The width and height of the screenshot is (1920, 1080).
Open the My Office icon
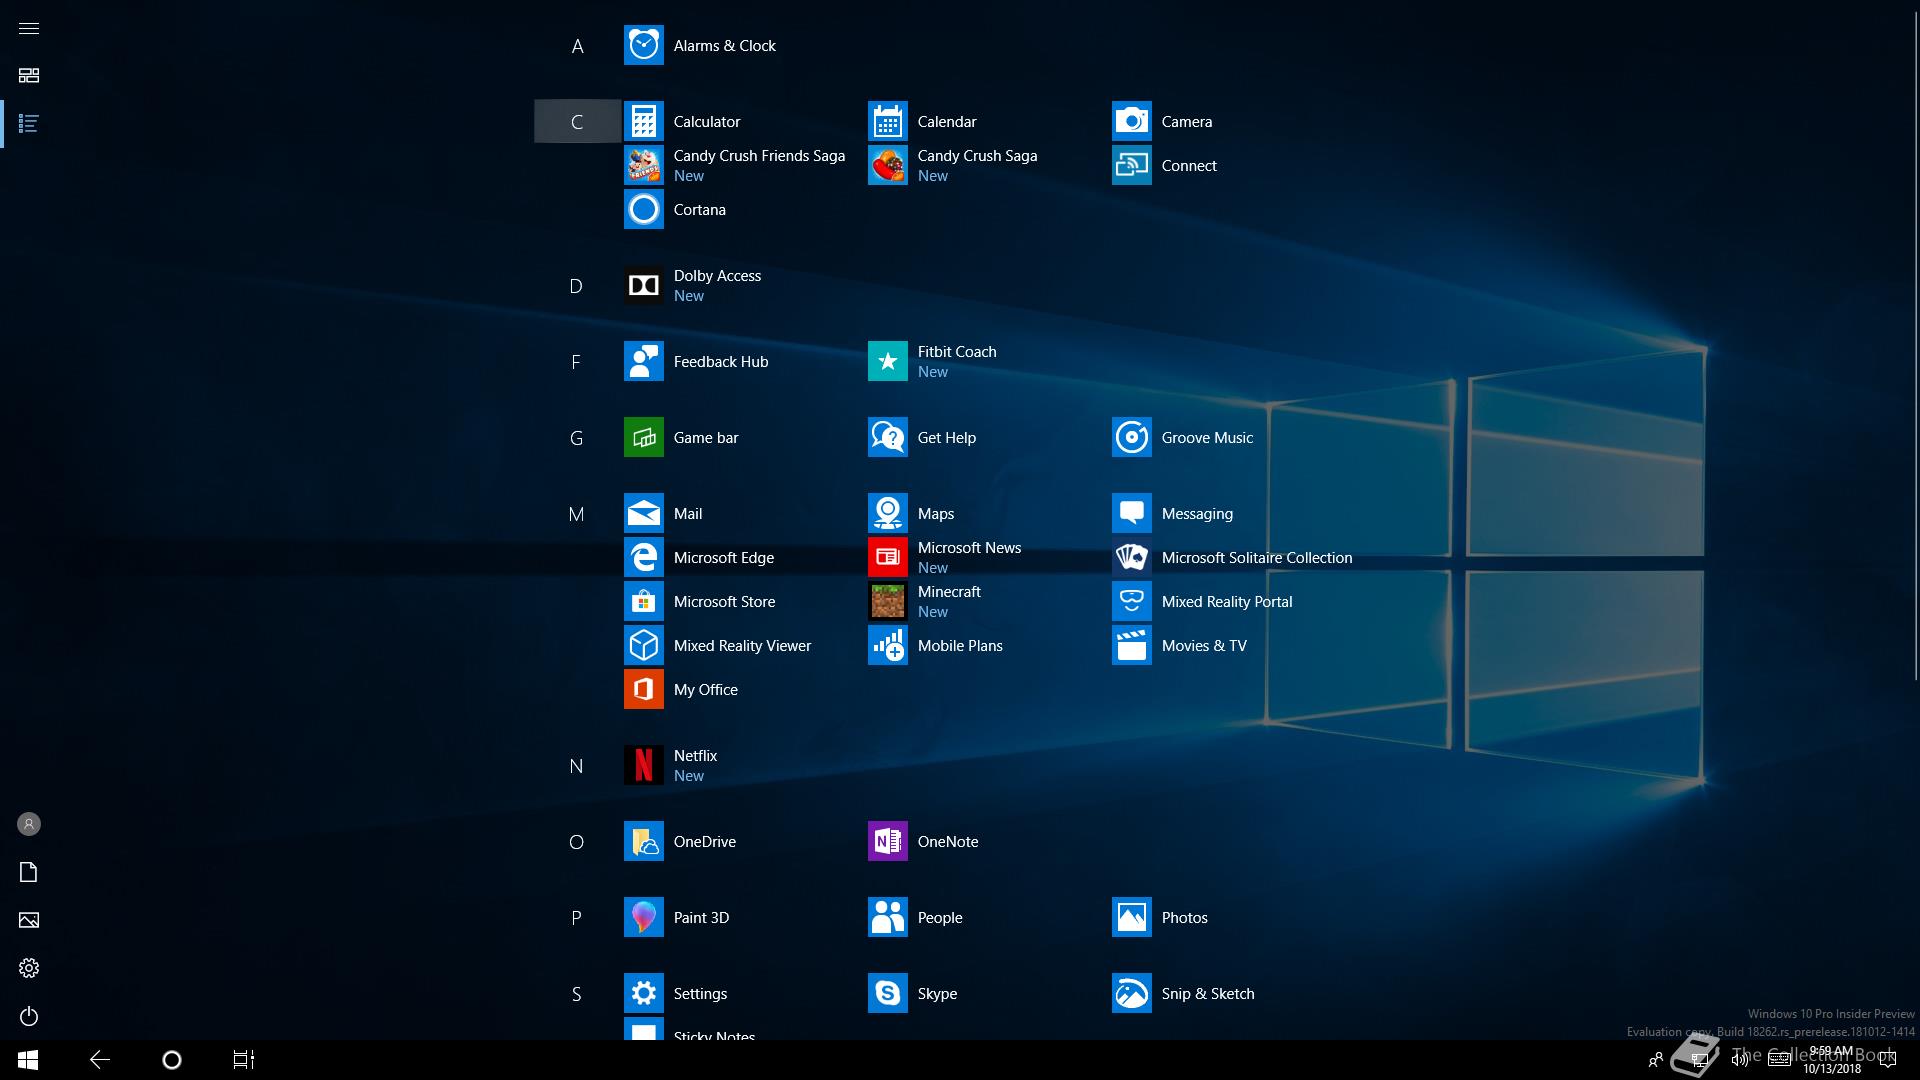pyautogui.click(x=643, y=690)
